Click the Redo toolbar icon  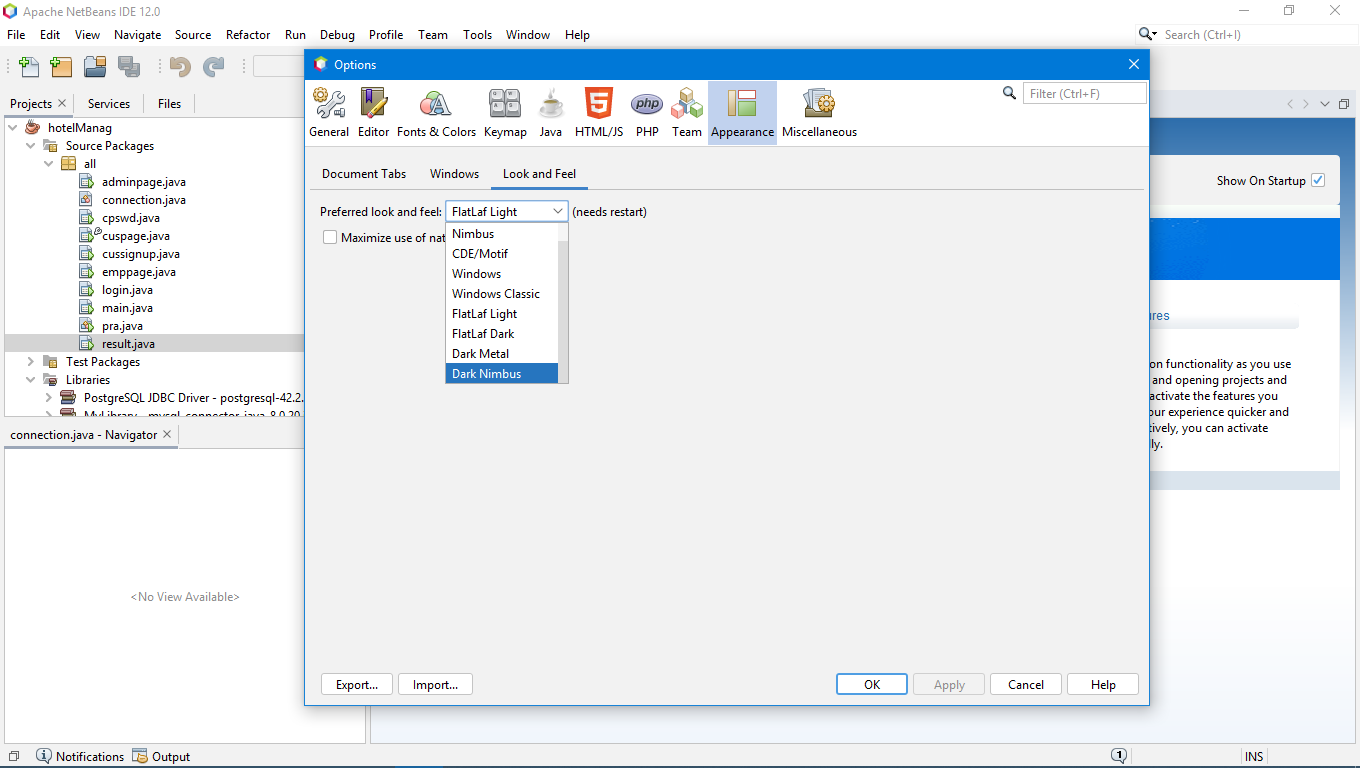coord(214,67)
